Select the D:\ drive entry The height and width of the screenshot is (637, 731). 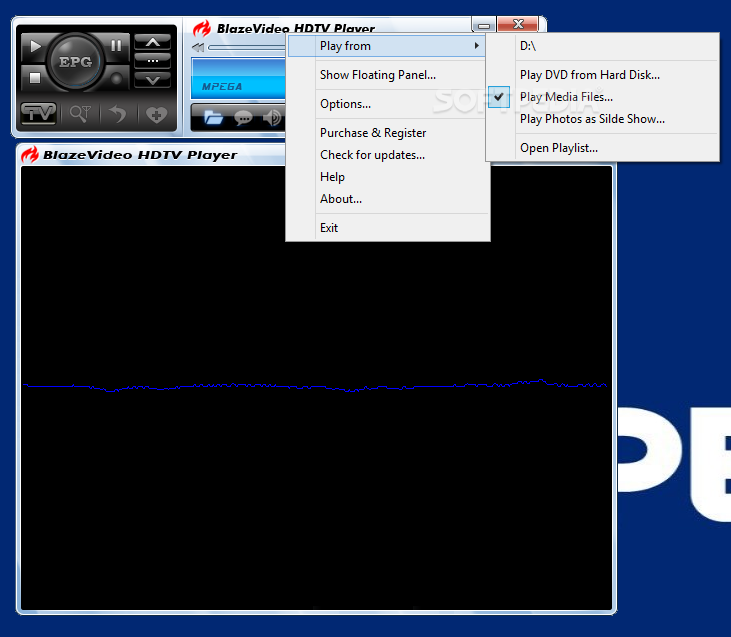point(602,46)
